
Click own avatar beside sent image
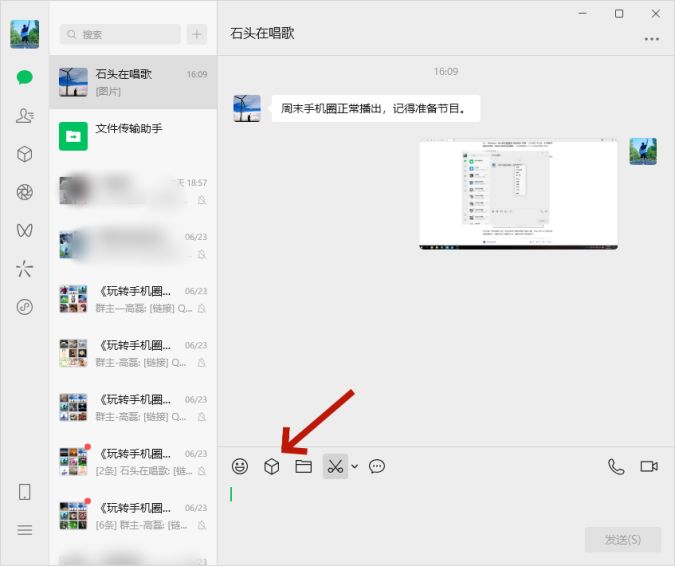tap(643, 152)
